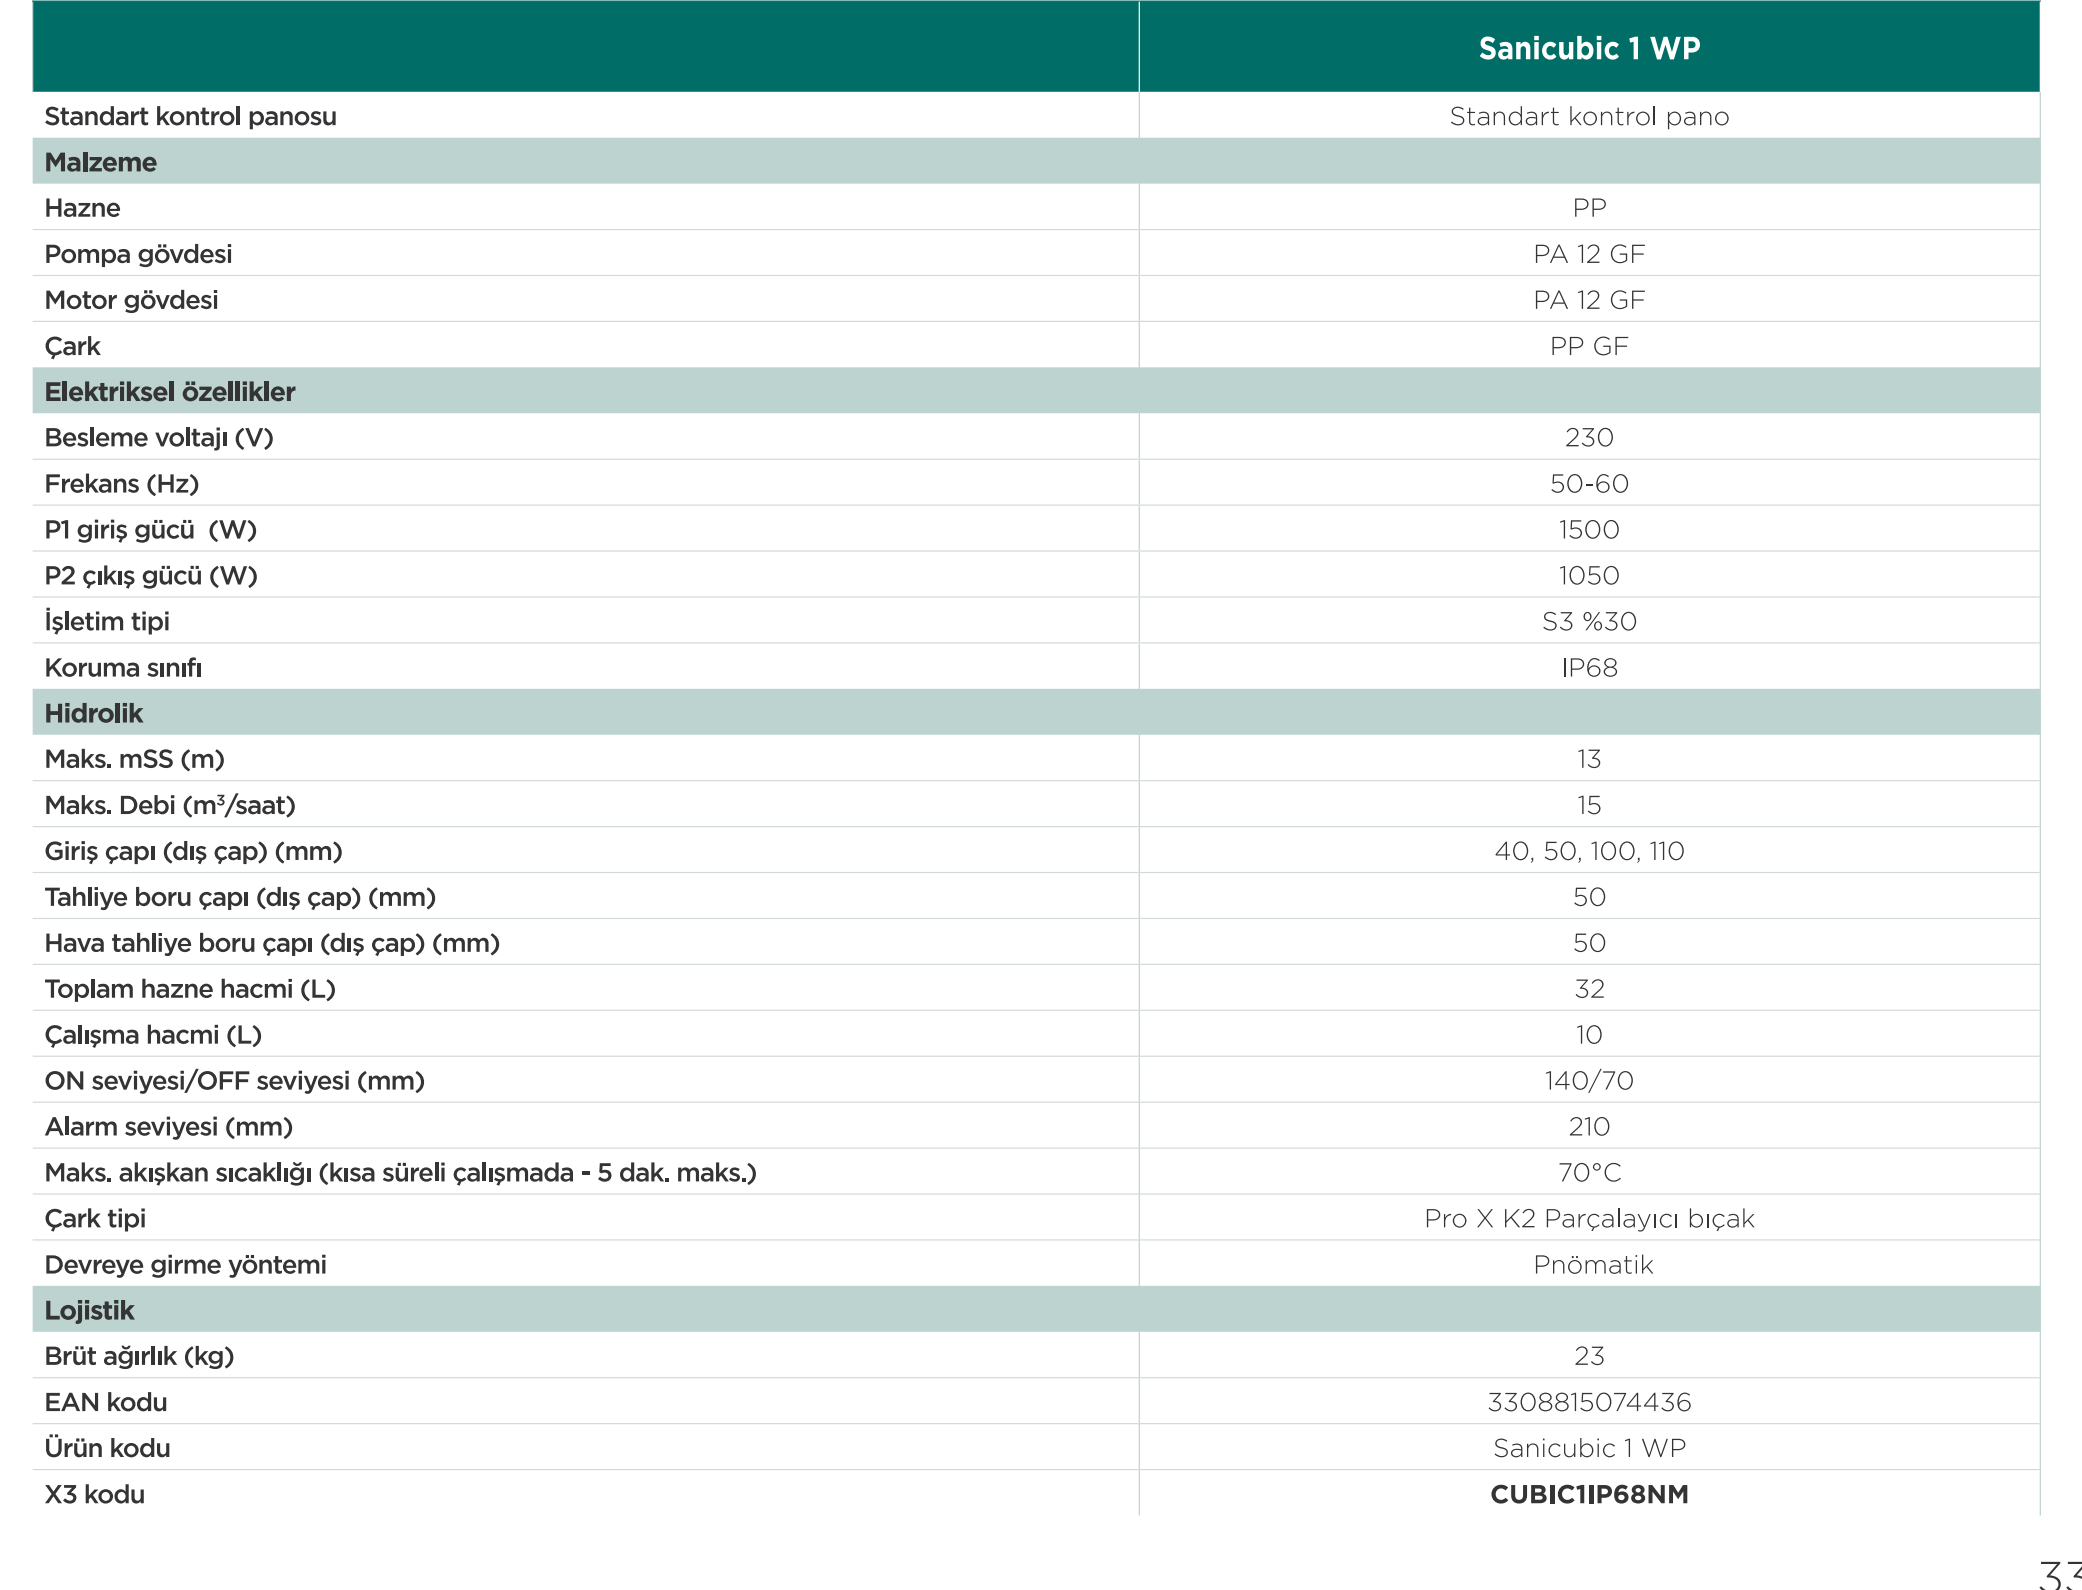The image size is (2082, 1590).
Task: Select the 'Pompa gövdesi' row label
Action: coord(138,254)
